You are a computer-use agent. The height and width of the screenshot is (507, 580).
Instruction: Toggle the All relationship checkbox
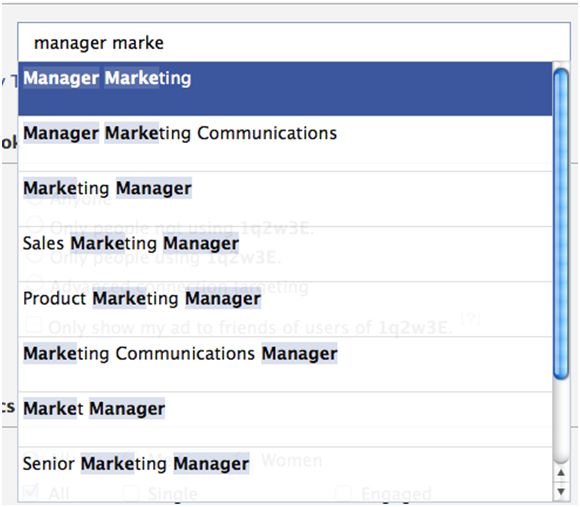31,492
